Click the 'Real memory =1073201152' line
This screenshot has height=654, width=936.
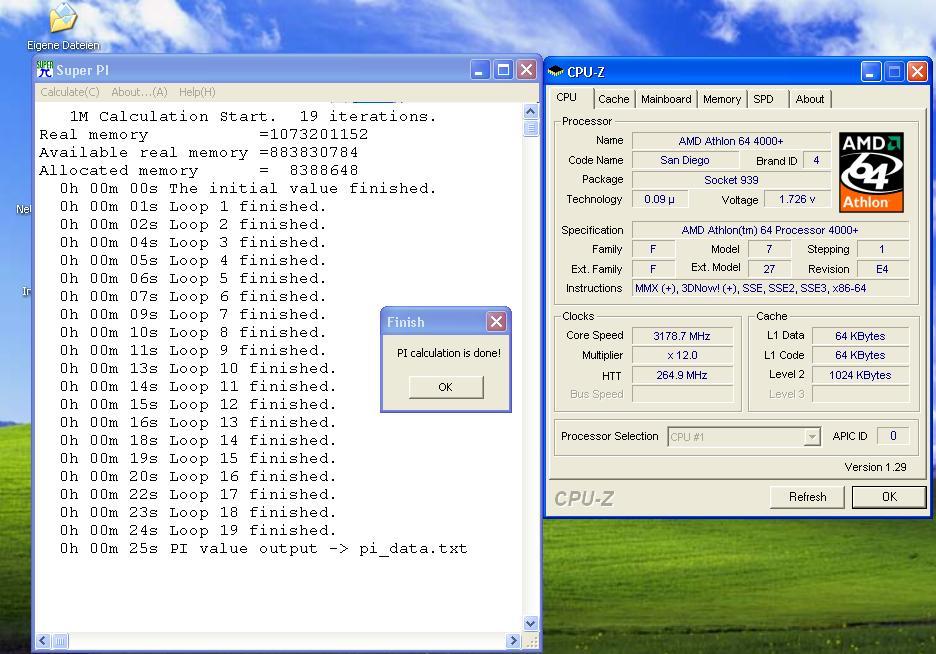tap(204, 134)
